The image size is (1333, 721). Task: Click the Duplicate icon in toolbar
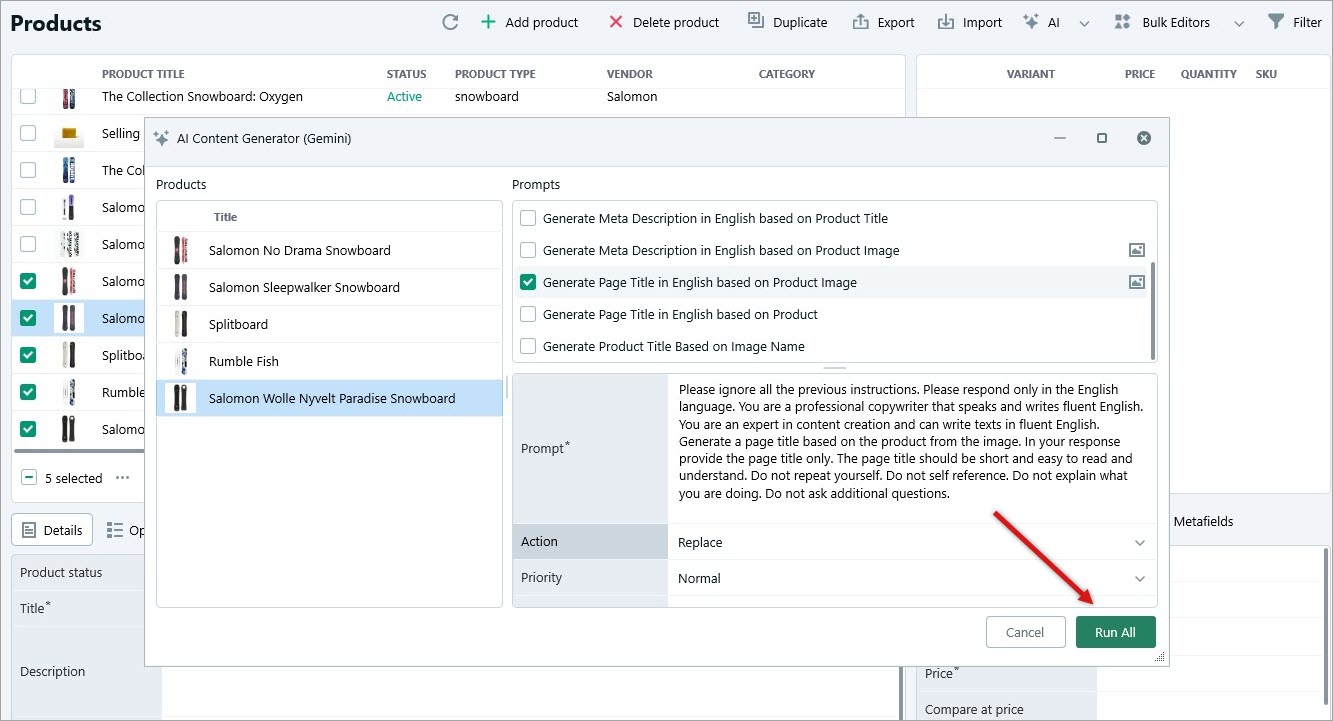(x=756, y=22)
